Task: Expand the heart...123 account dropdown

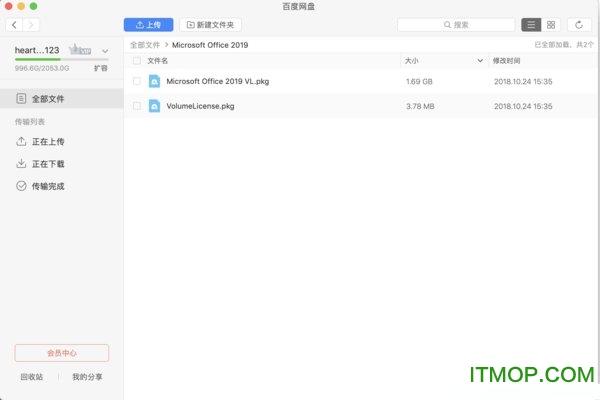Action: click(x=105, y=51)
